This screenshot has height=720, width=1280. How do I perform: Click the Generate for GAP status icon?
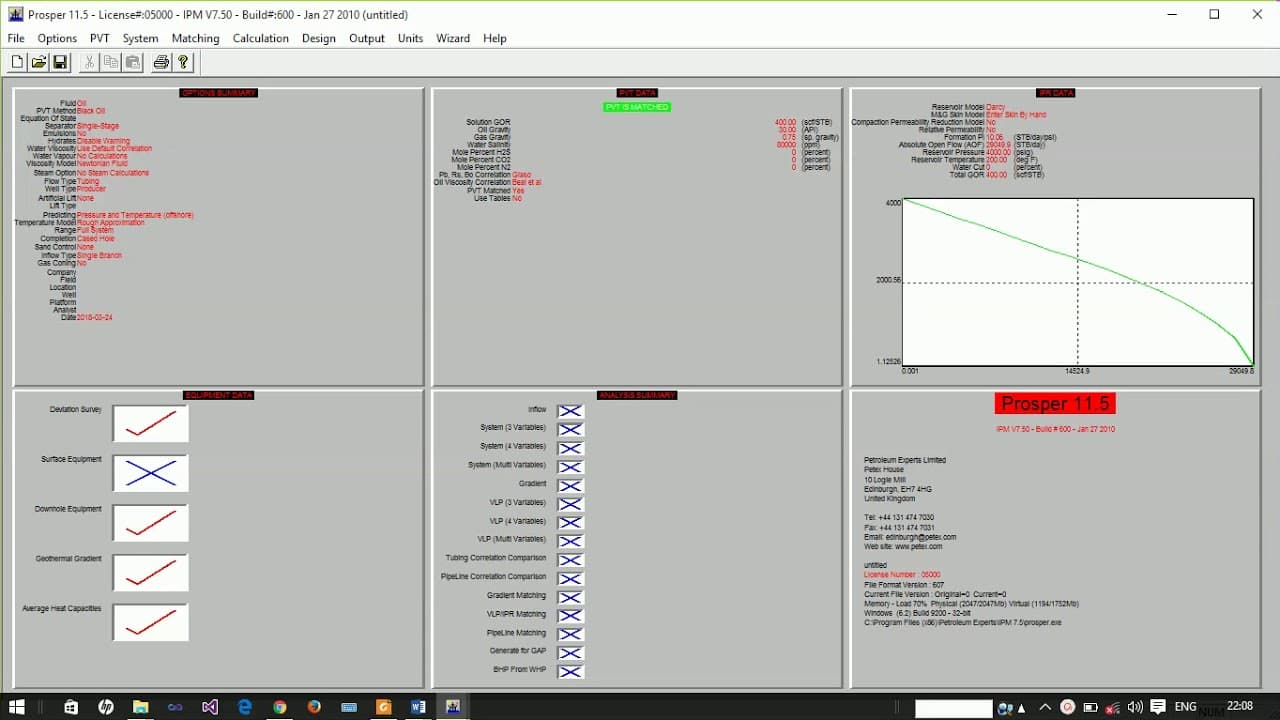click(570, 652)
